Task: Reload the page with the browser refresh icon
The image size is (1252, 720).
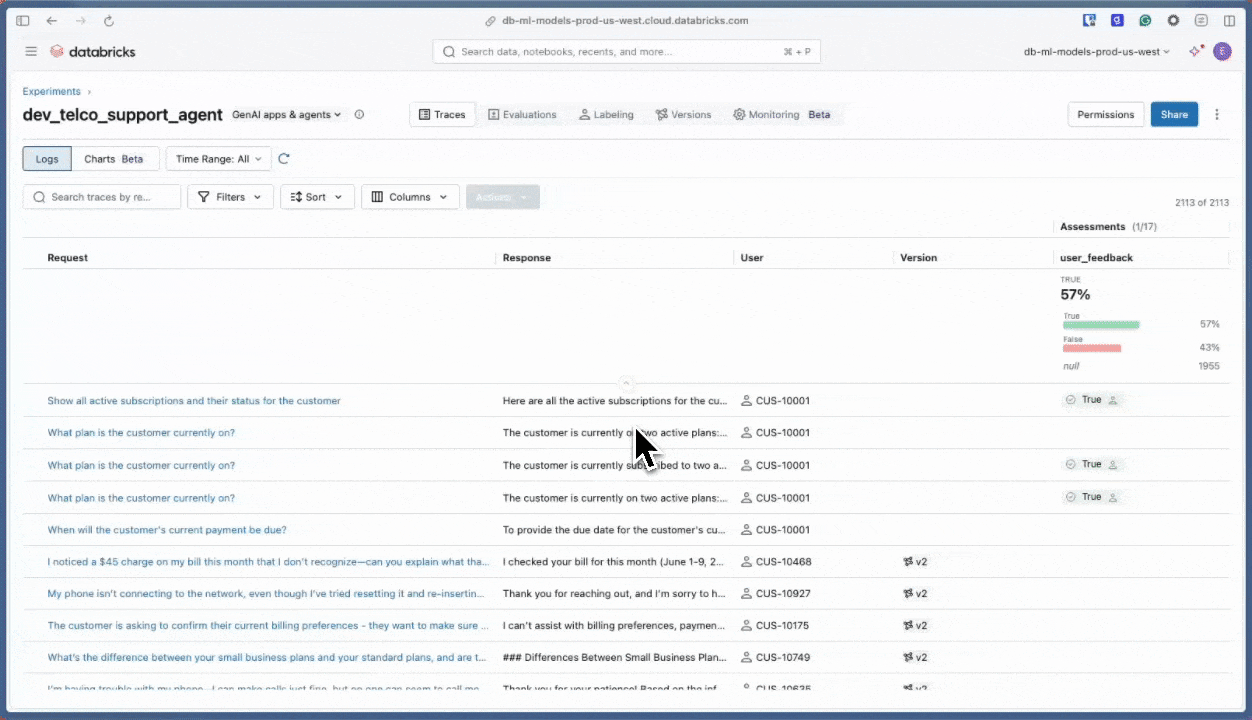Action: (109, 20)
